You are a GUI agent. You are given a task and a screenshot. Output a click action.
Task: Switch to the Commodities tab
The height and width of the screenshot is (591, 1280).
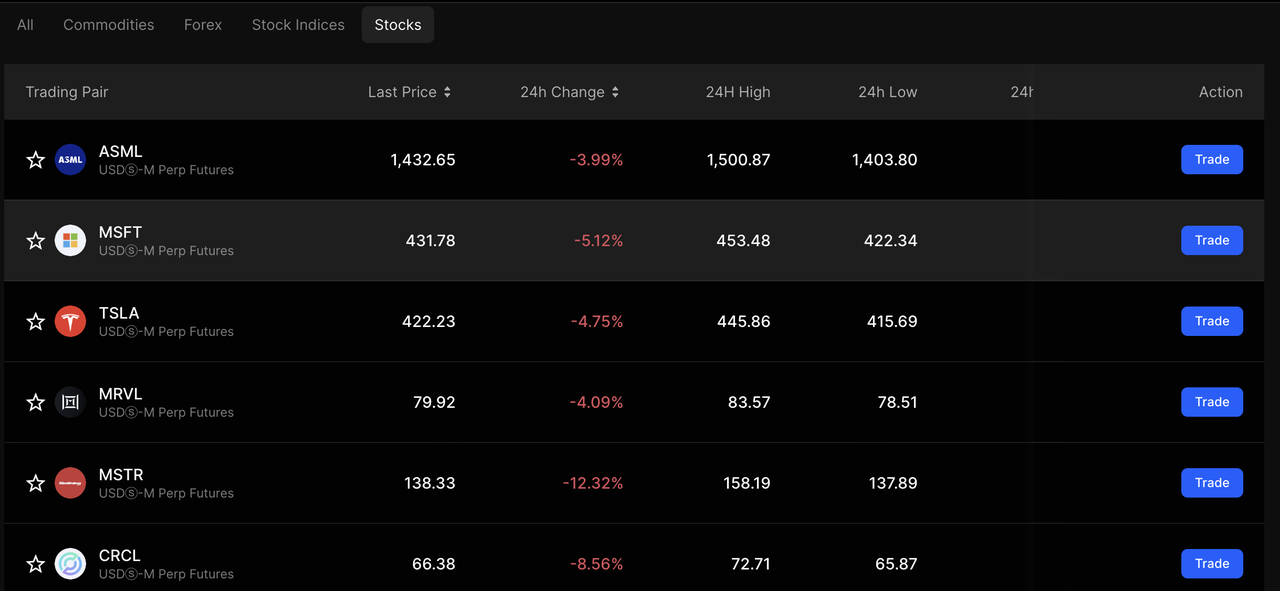pyautogui.click(x=109, y=25)
